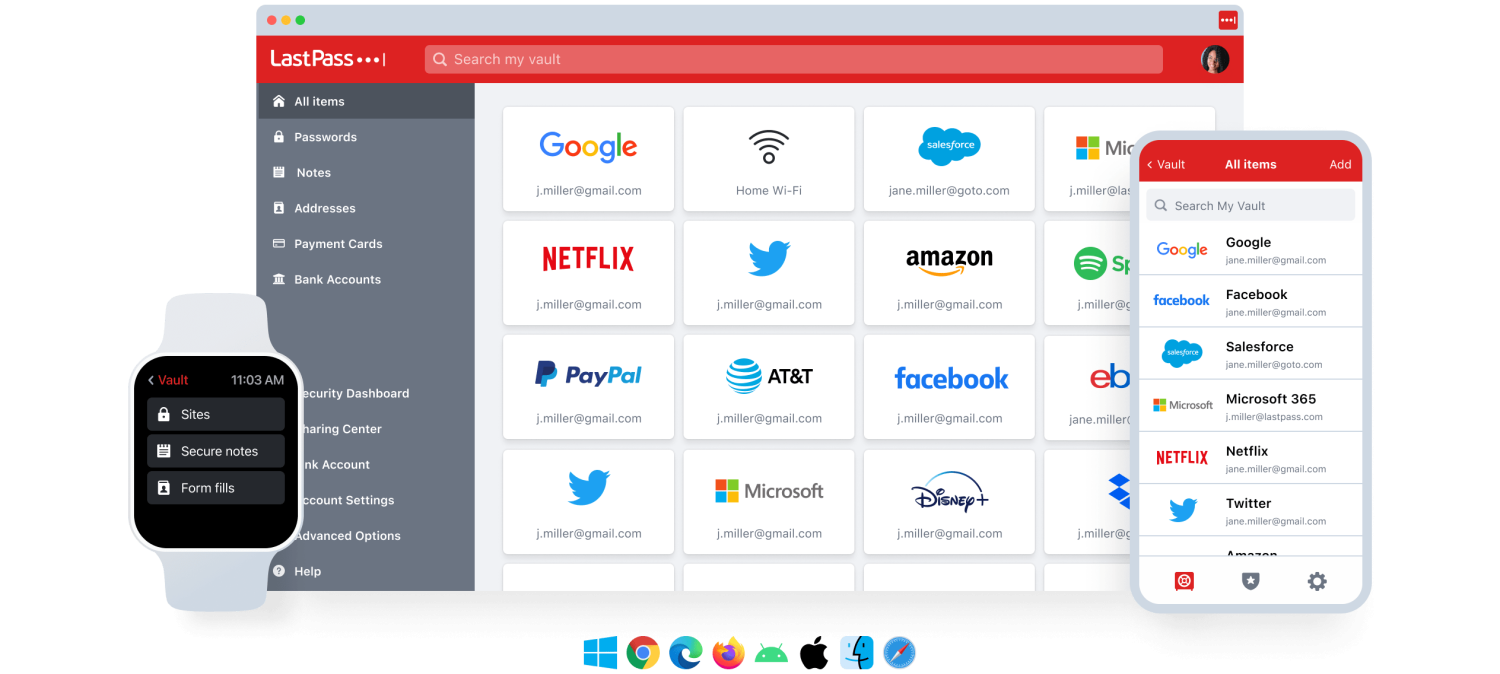
Task: Open Advanced Options in the sidebar
Action: (348, 536)
